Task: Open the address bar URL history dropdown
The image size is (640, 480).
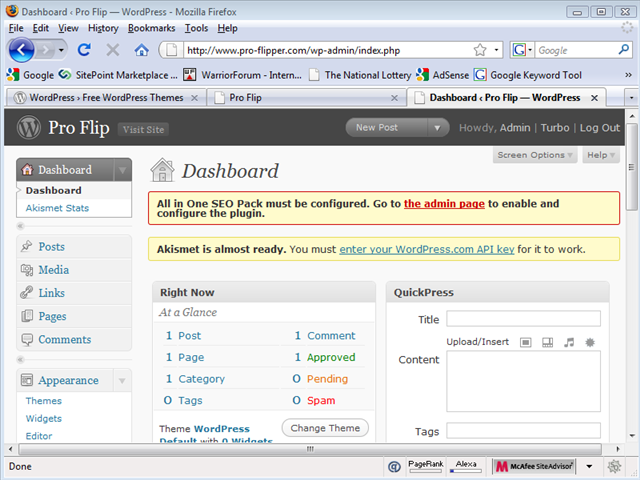Action: (496, 50)
